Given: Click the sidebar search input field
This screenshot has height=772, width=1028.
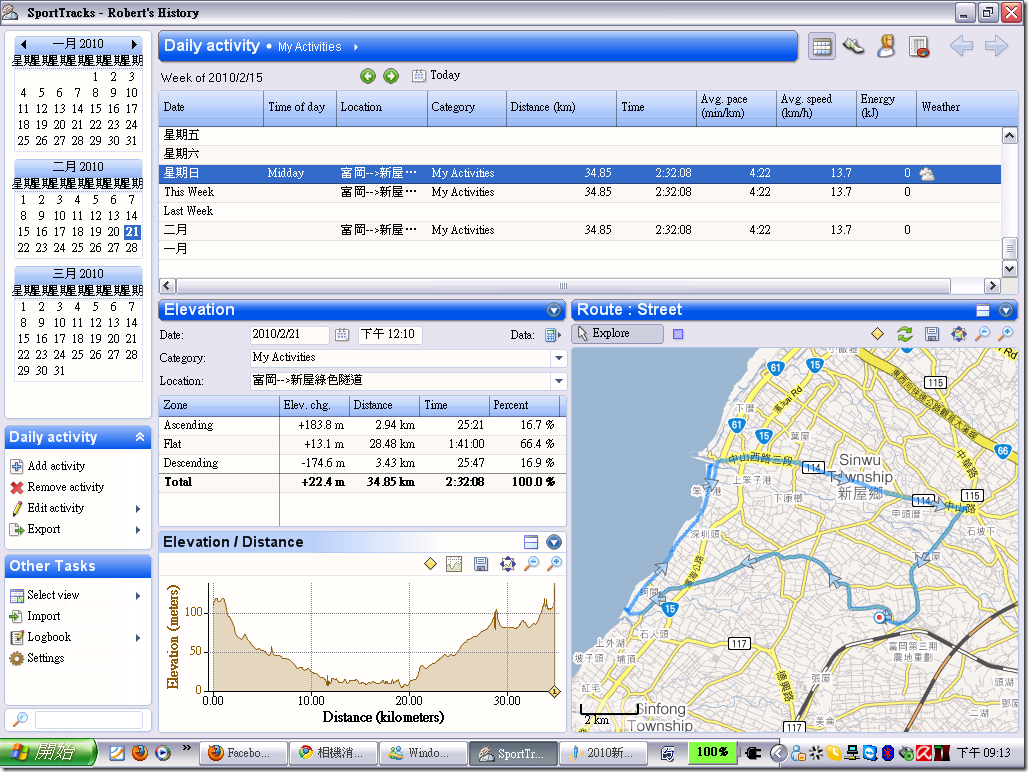Looking at the screenshot, I should 89,720.
